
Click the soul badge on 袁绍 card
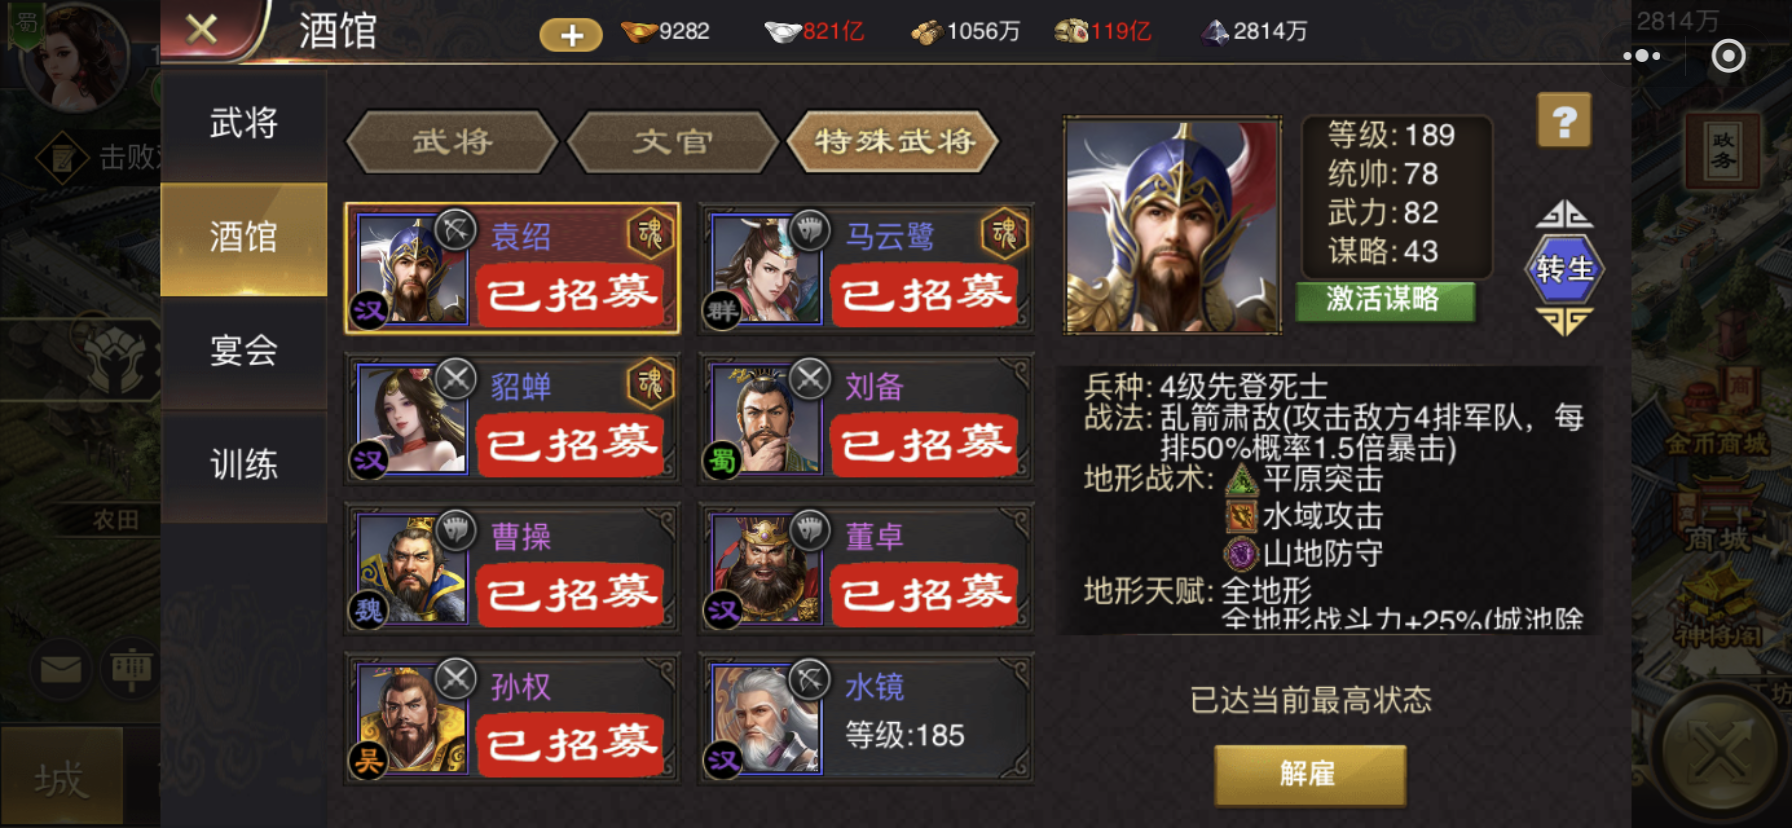point(650,234)
